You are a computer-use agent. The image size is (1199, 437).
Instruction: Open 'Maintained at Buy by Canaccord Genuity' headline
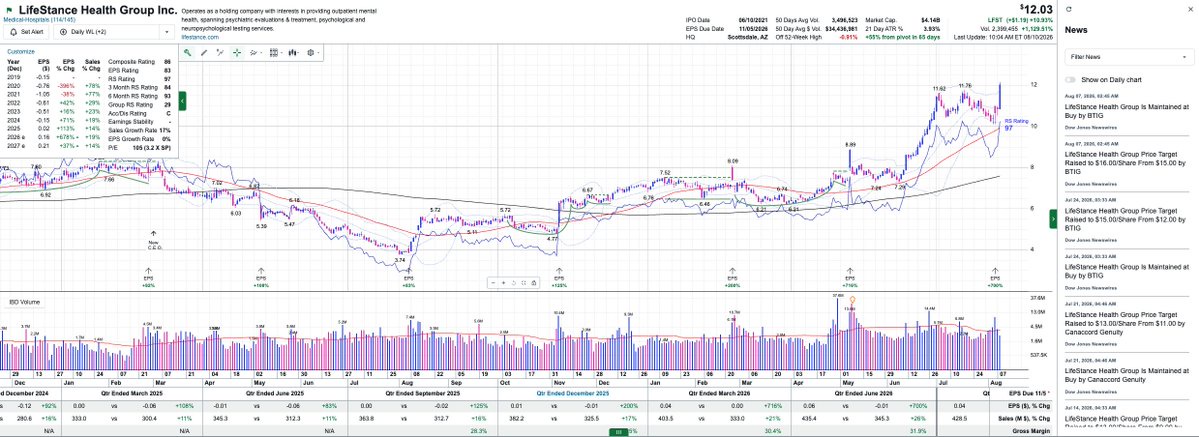1126,375
